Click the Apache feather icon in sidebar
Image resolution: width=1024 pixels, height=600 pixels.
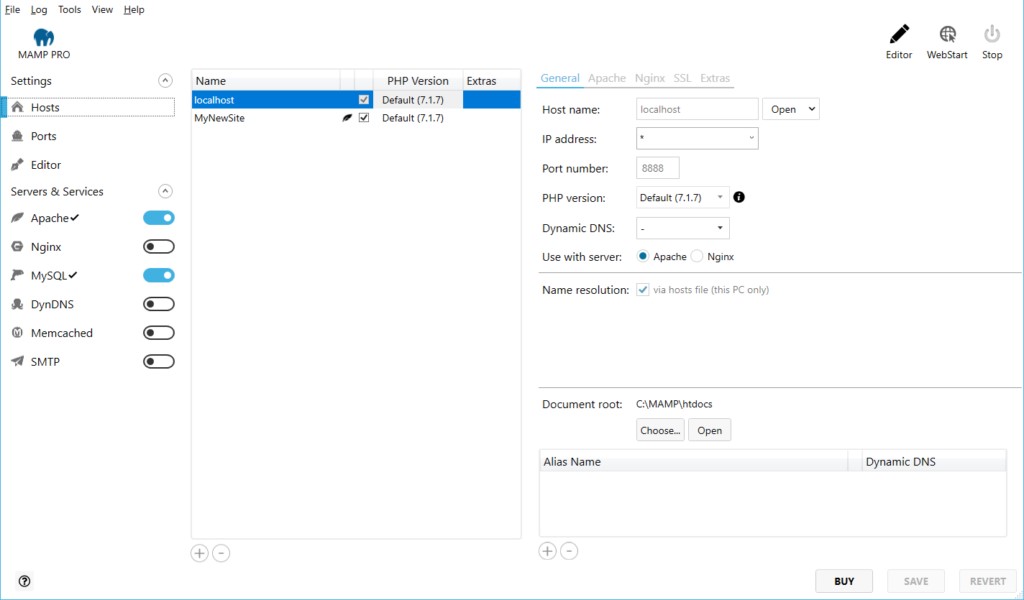point(18,217)
